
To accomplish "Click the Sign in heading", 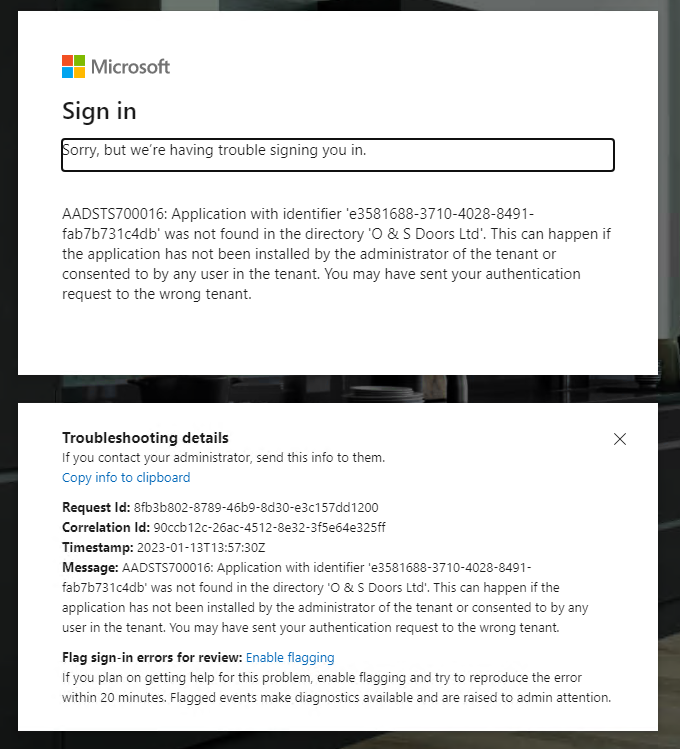I will pos(99,111).
